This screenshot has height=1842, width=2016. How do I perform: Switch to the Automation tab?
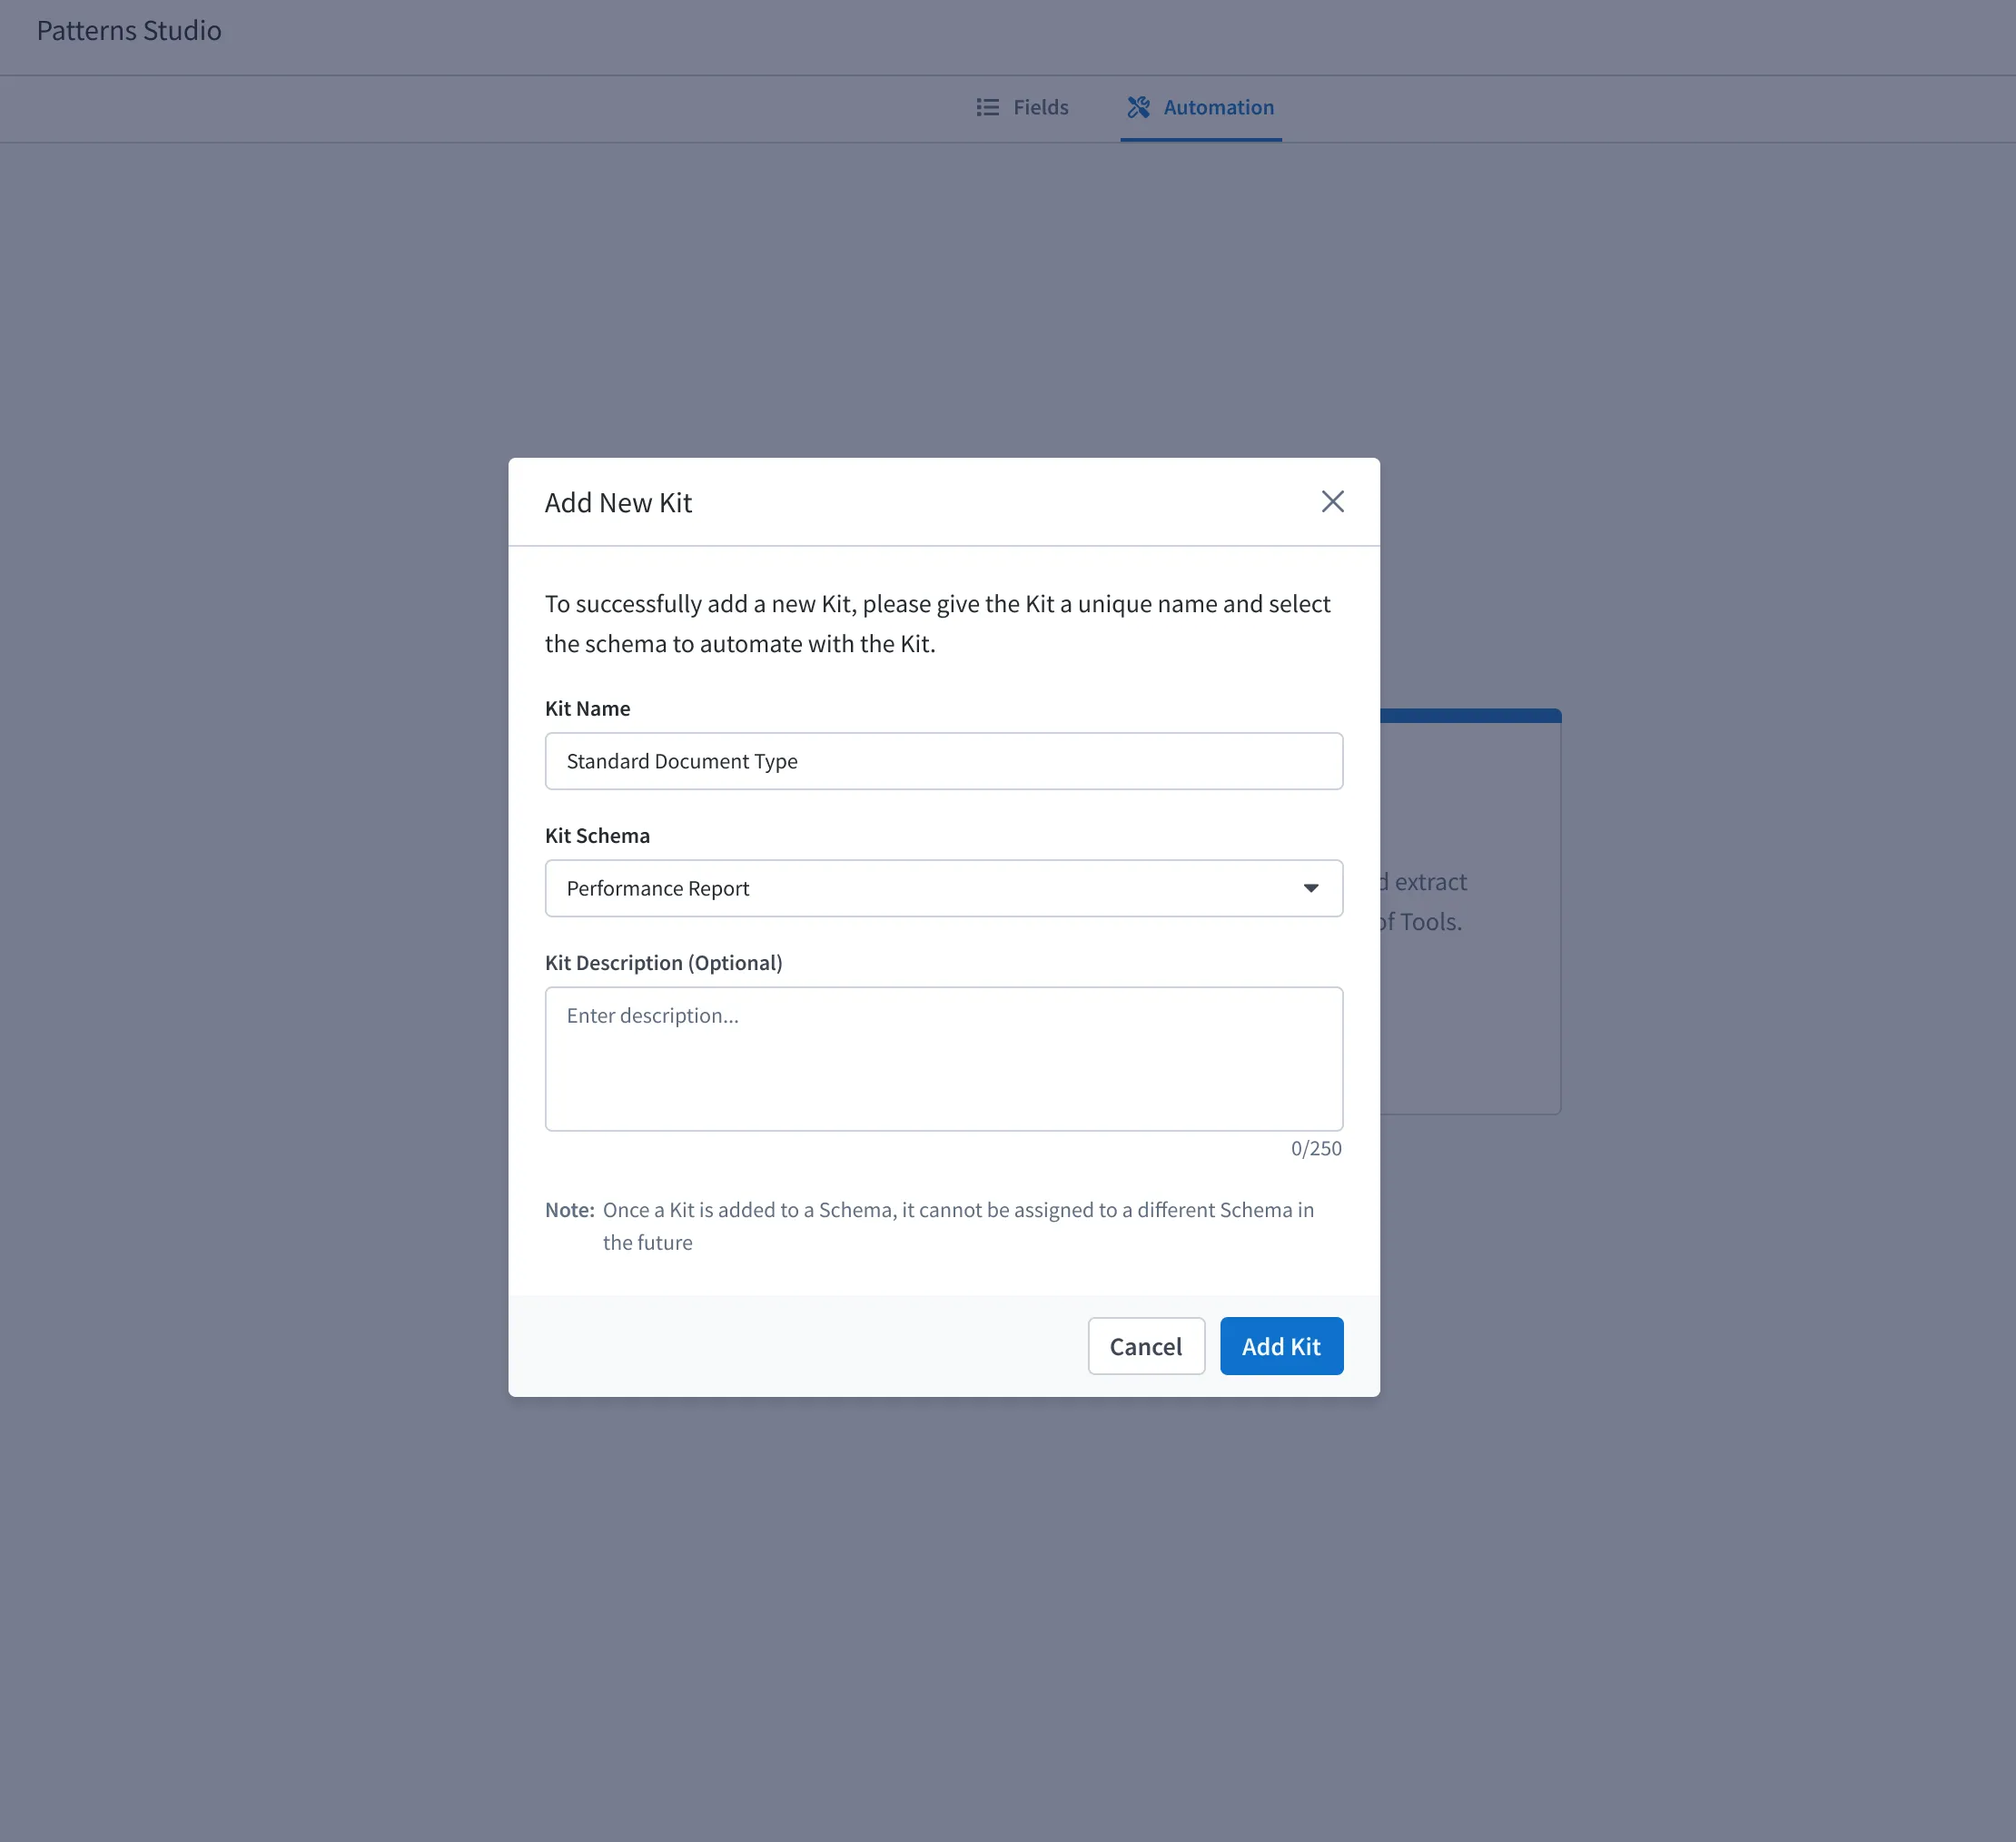click(1200, 107)
